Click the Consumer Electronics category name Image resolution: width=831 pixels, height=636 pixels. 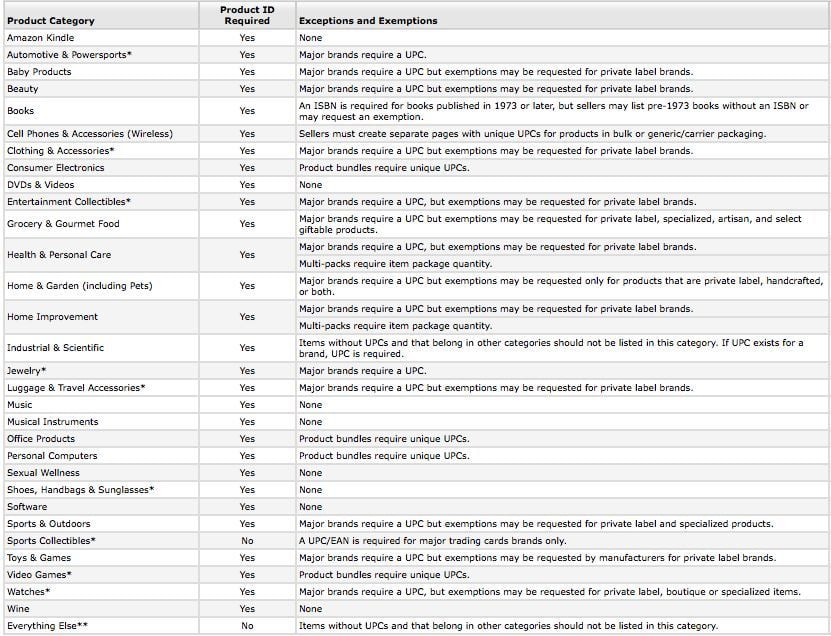point(56,167)
